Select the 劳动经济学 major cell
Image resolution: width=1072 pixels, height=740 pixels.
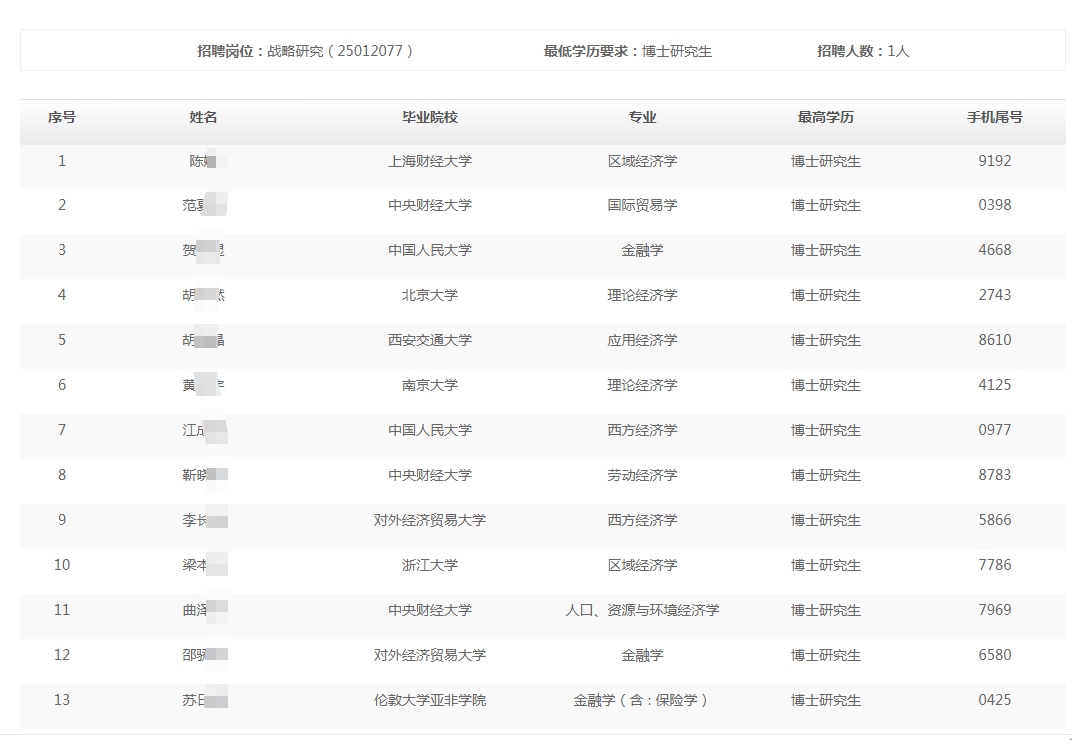642,475
